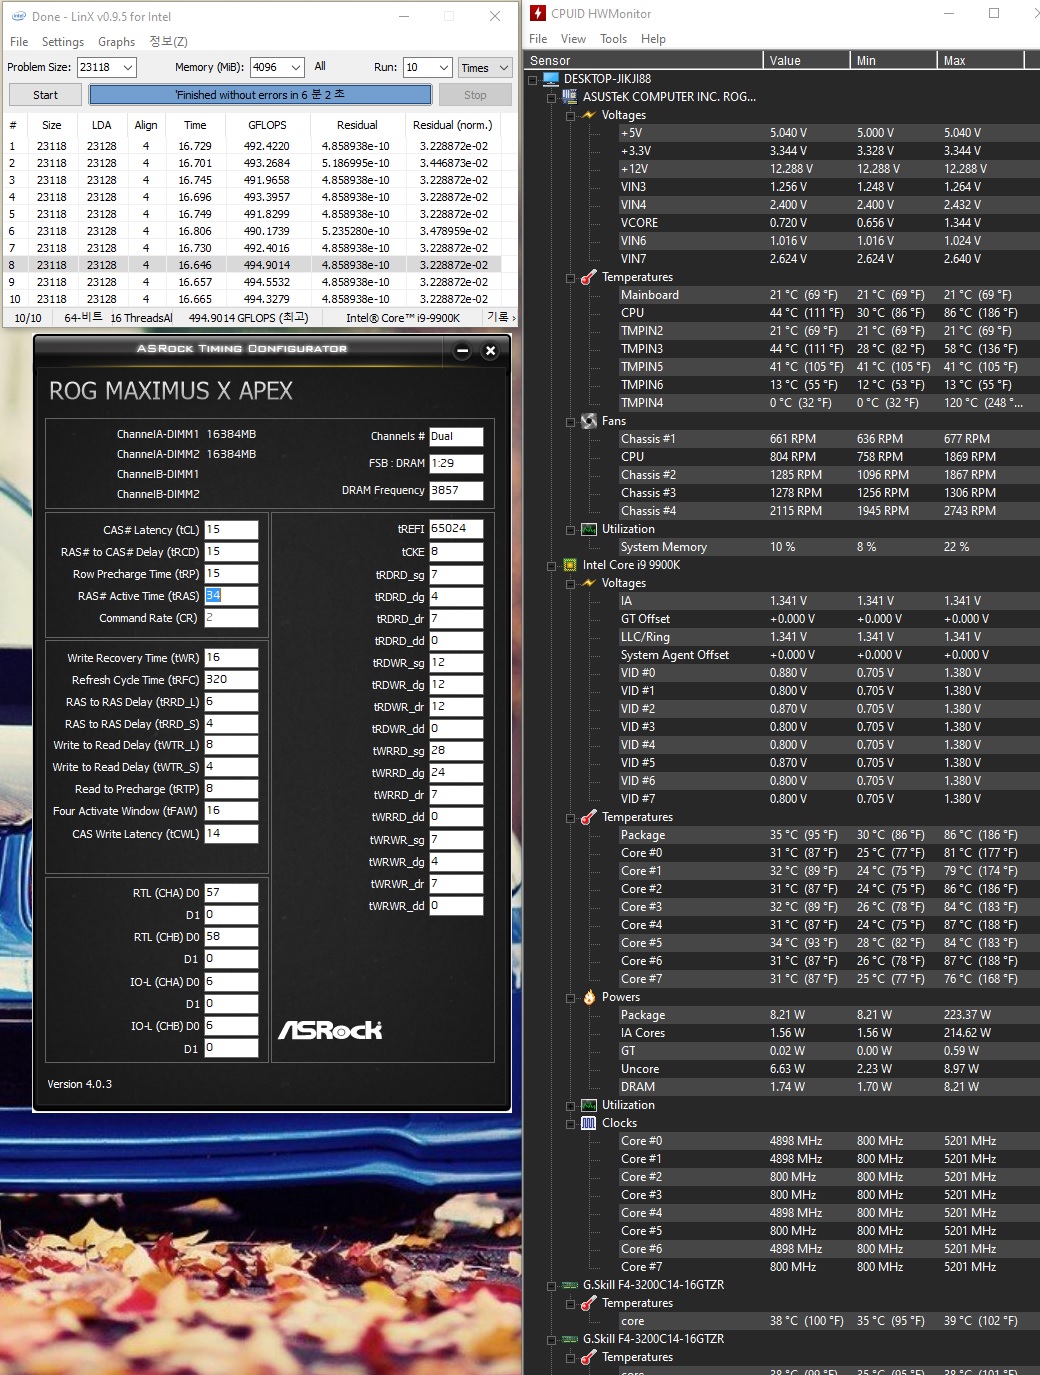Click the Start button in LinX

point(45,95)
